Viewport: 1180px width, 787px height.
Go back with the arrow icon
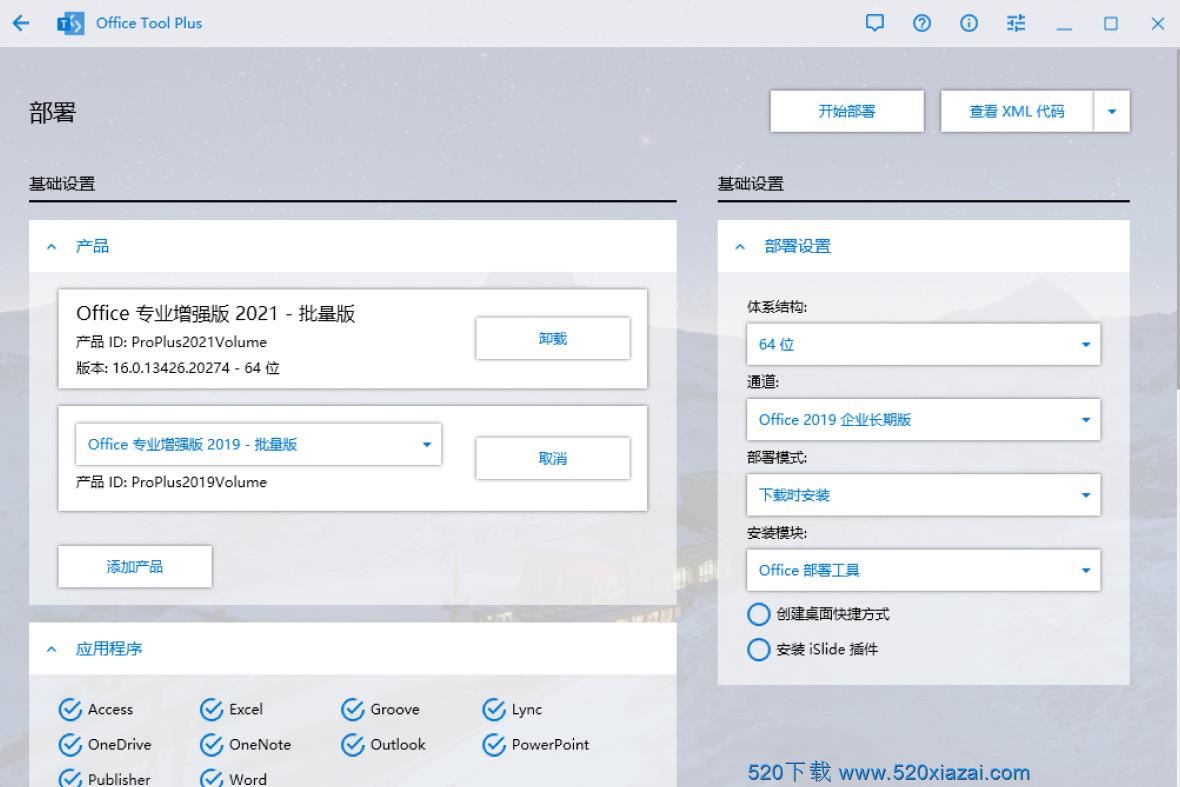(x=21, y=23)
